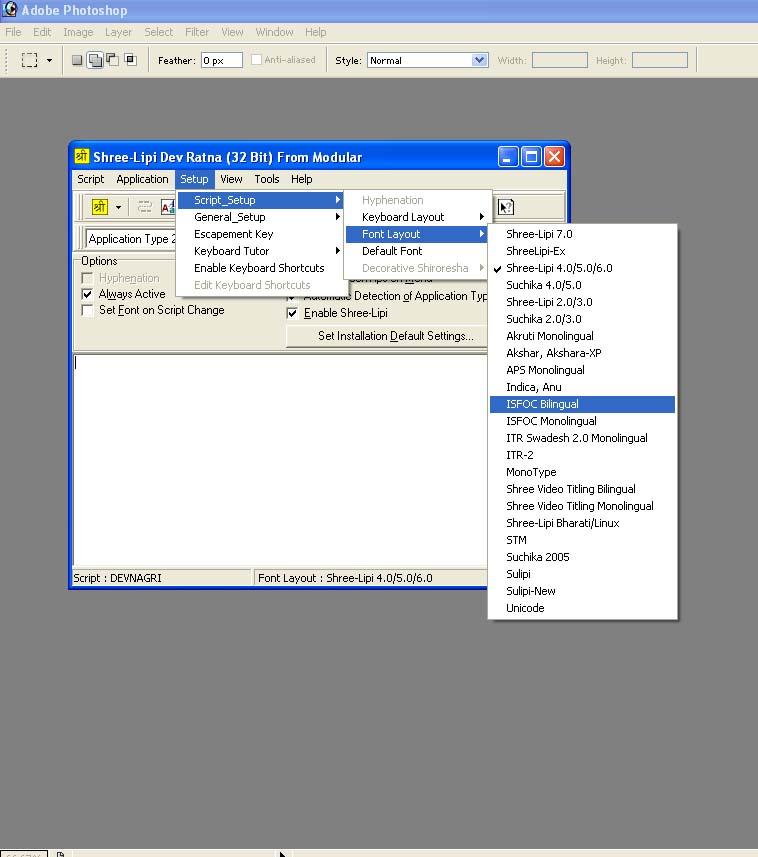758x857 pixels.
Task: Open the Style dropdown showing Normal
Action: coord(427,60)
